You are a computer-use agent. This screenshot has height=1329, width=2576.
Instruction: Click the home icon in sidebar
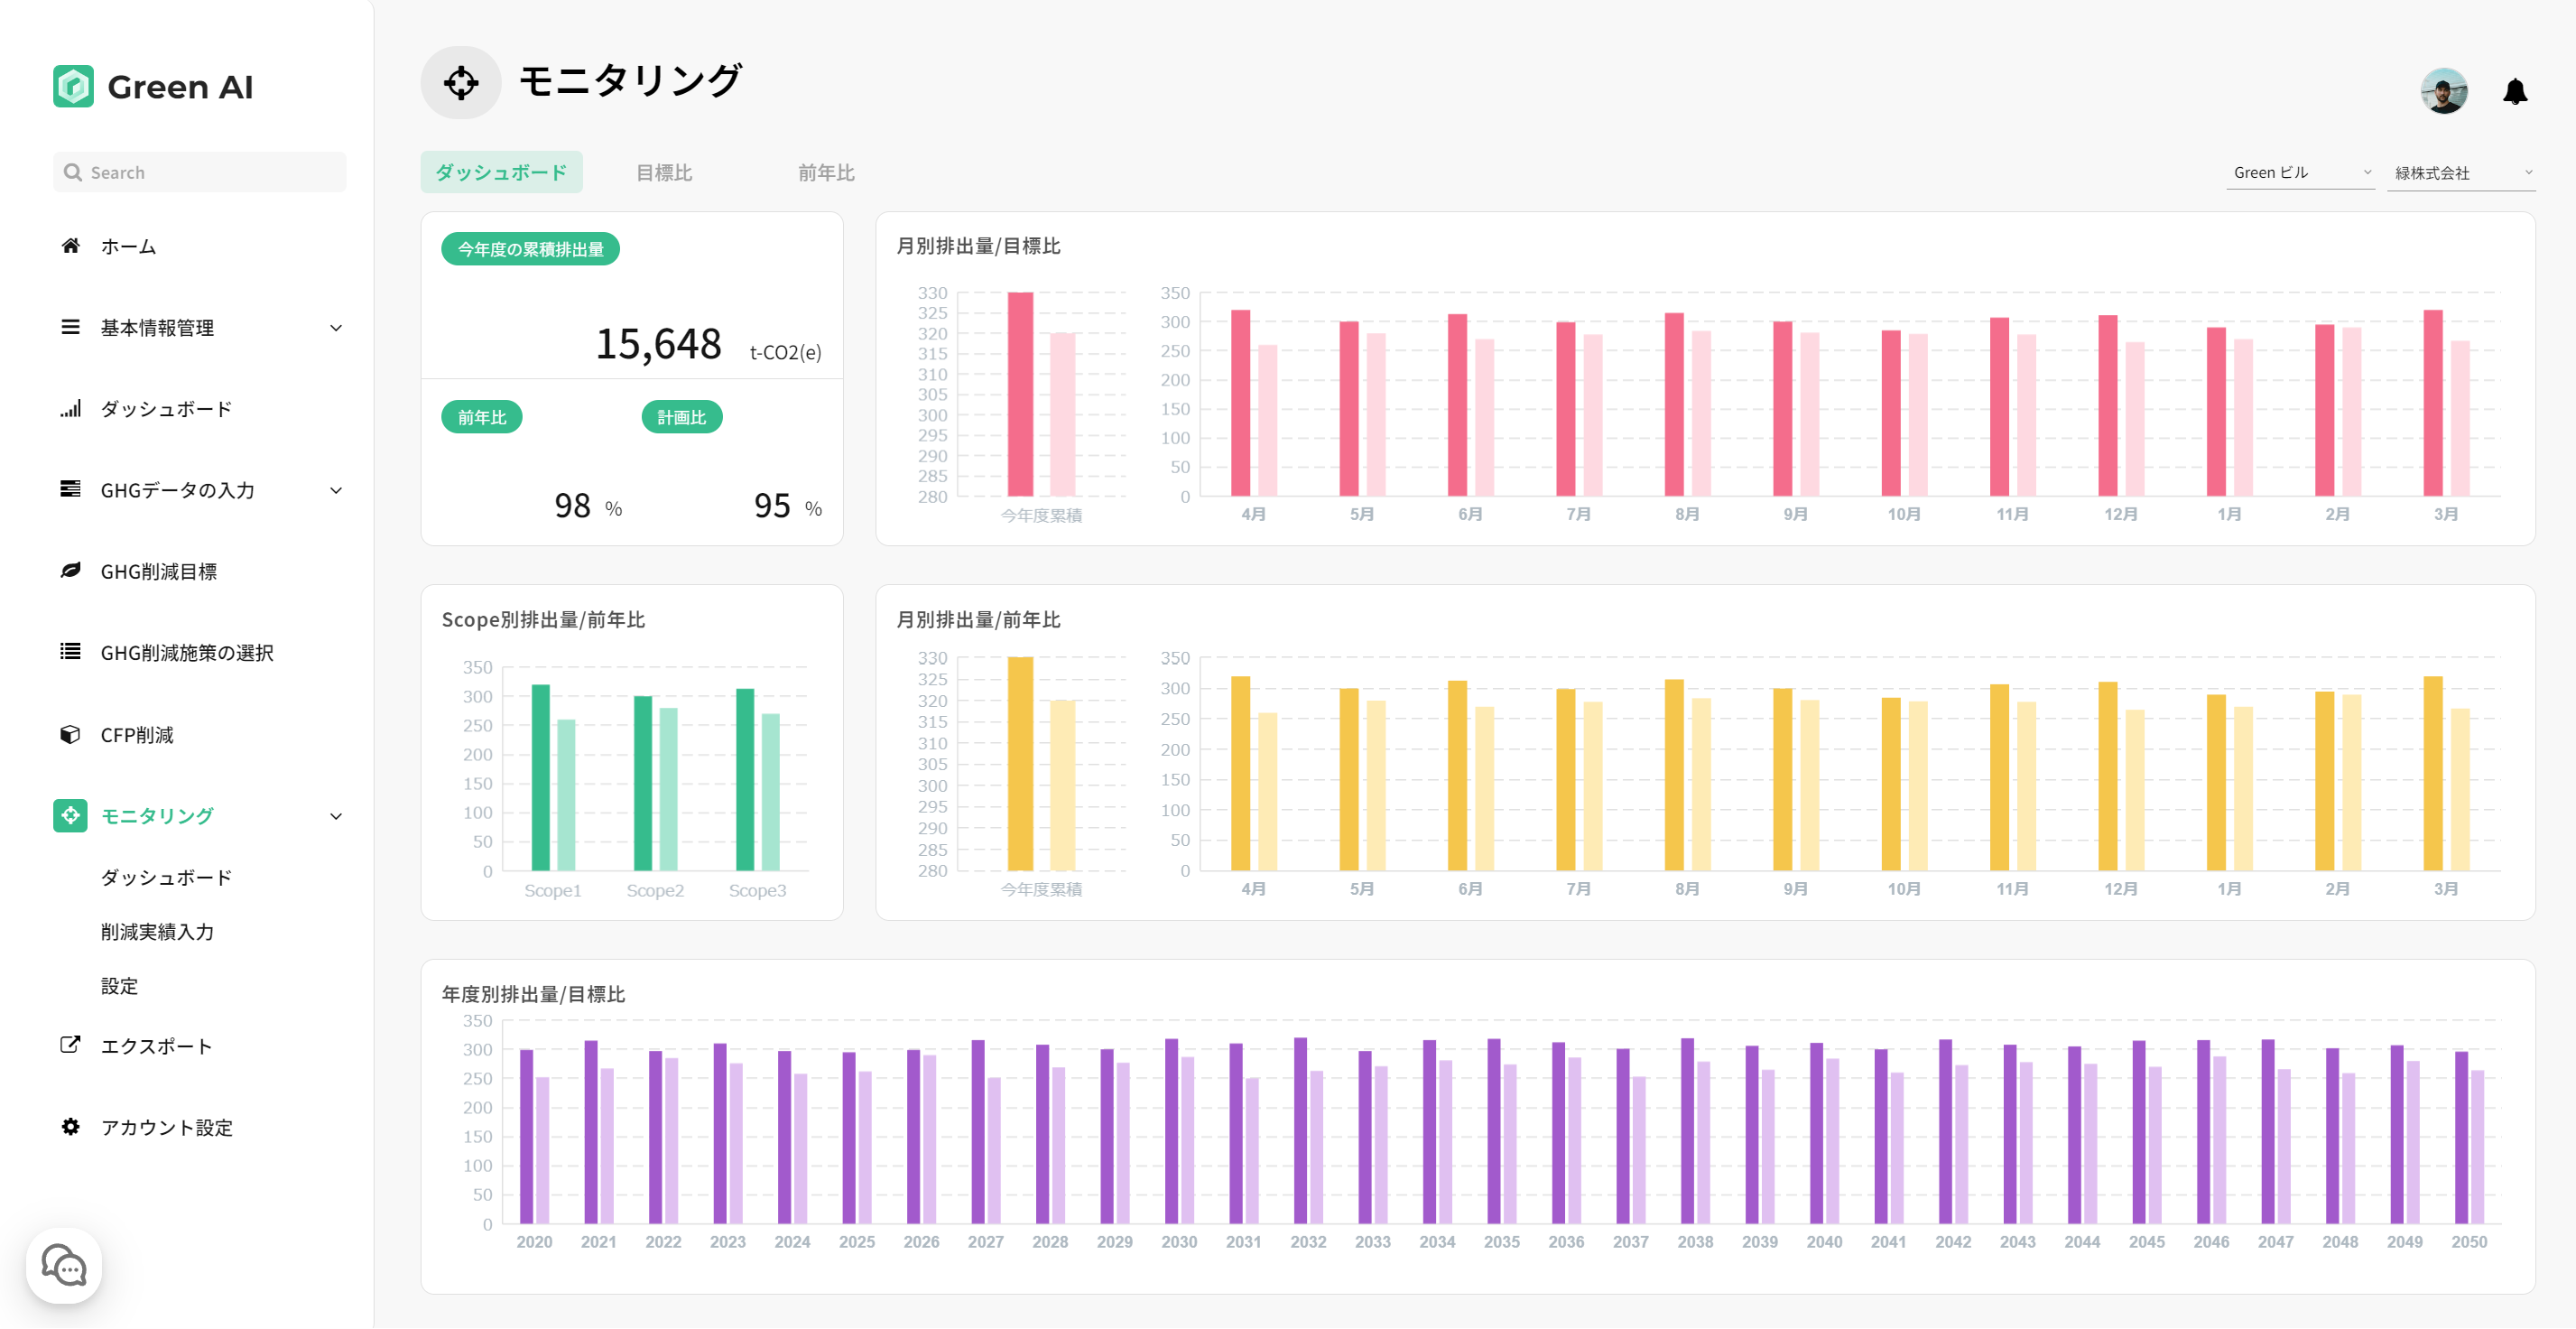[x=70, y=246]
